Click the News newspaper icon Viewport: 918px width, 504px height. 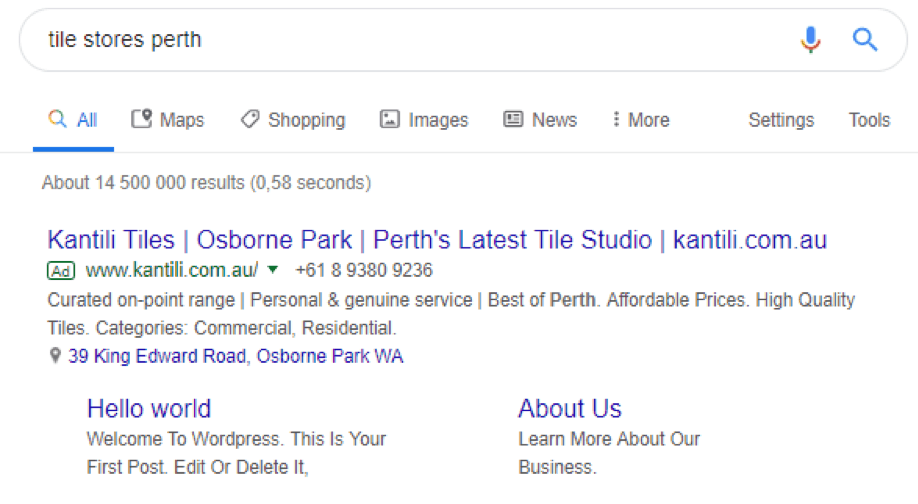[513, 119]
